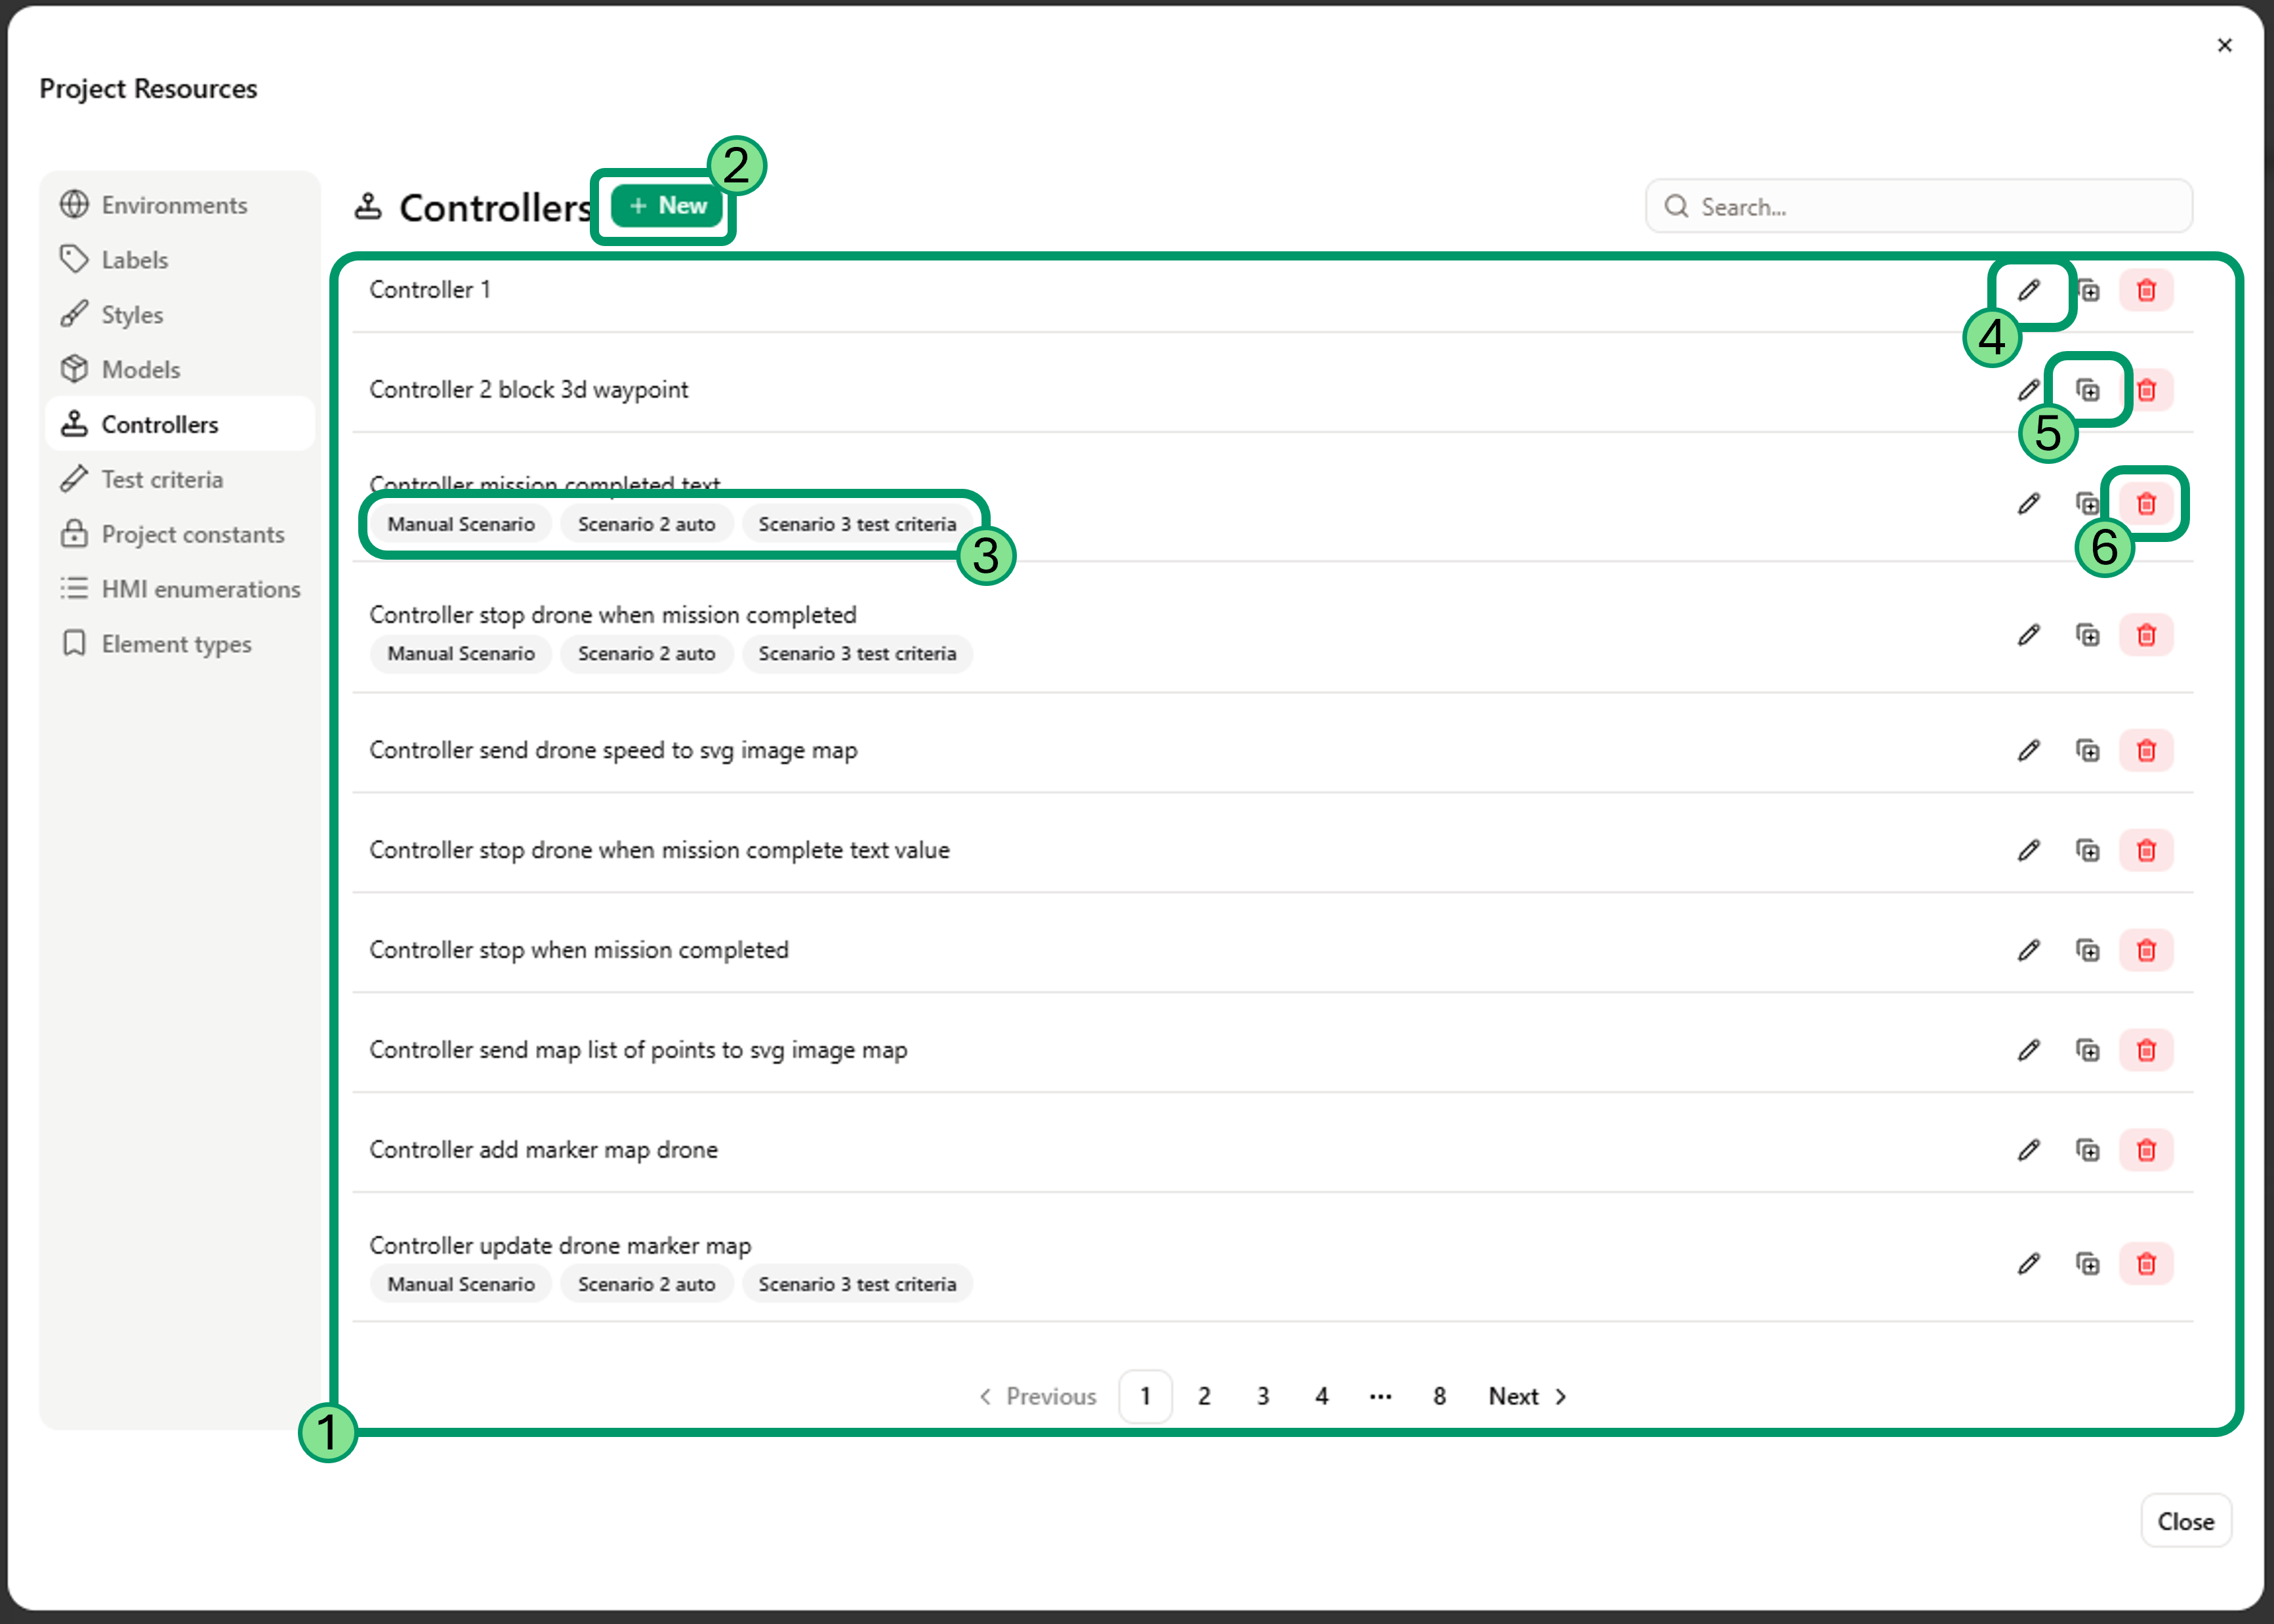Go to page 3 of the controller list
This screenshot has height=1624, width=2274.
(x=1263, y=1396)
